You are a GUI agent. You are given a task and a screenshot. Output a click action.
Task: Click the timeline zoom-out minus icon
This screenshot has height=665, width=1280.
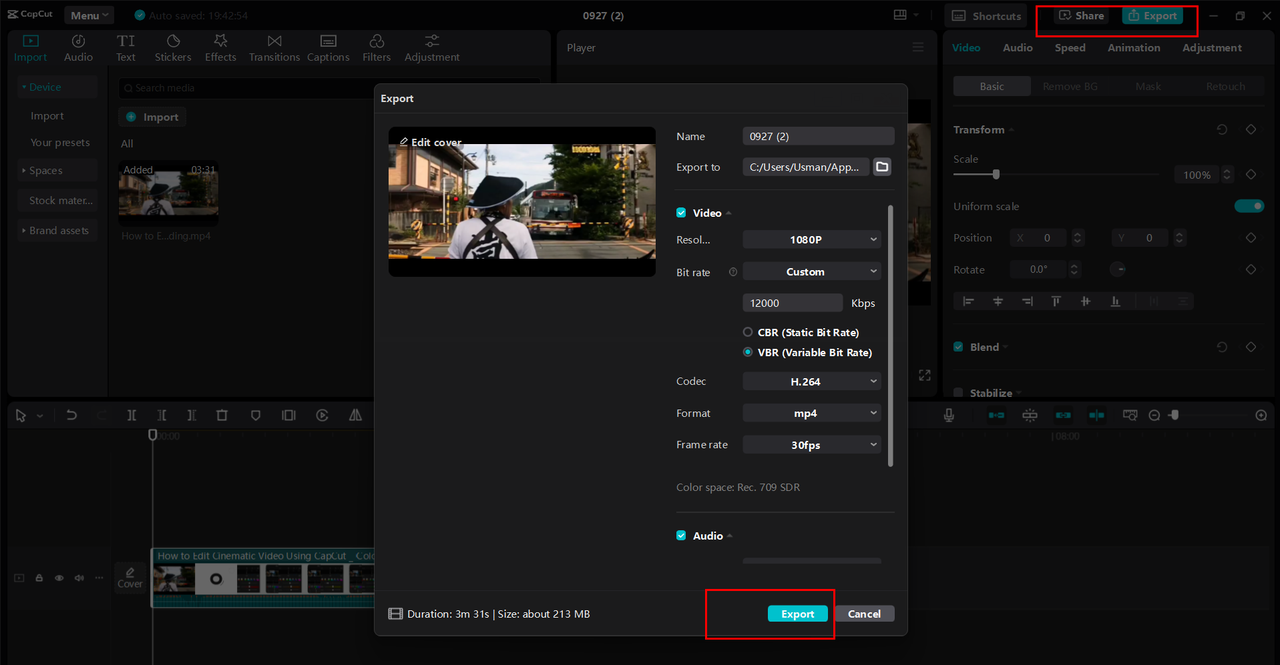[1154, 415]
